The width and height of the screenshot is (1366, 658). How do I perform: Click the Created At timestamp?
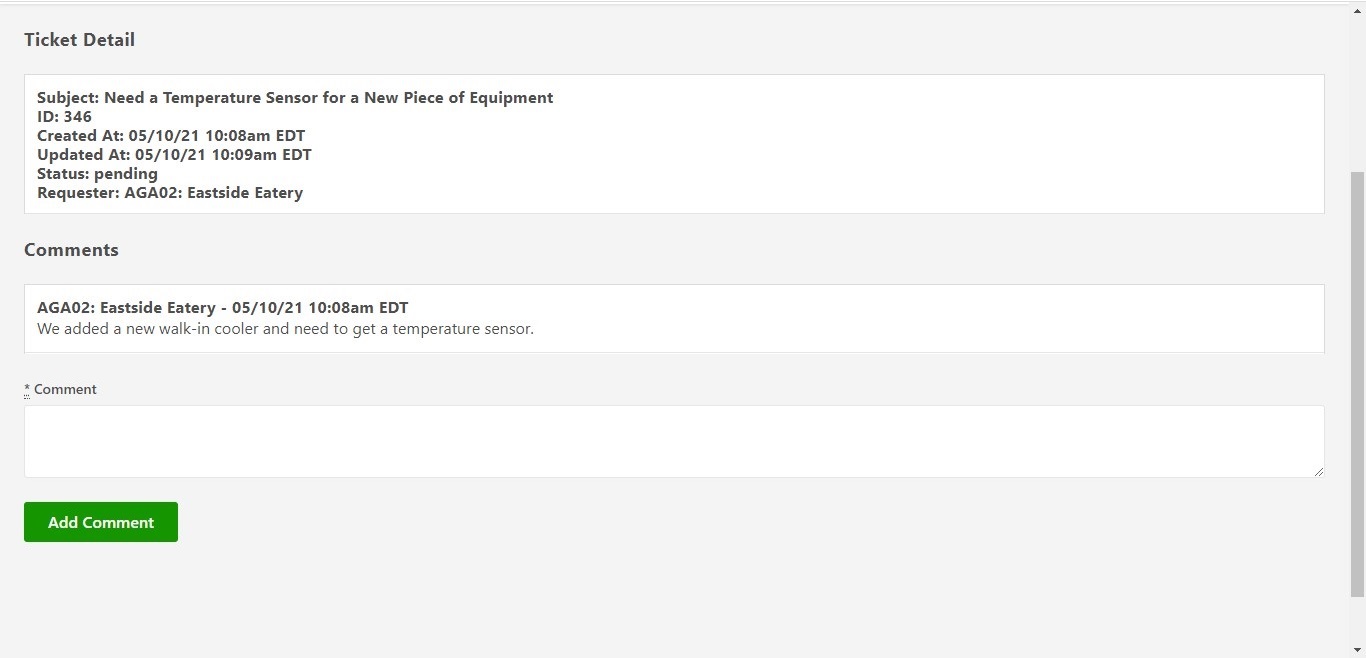[171, 135]
